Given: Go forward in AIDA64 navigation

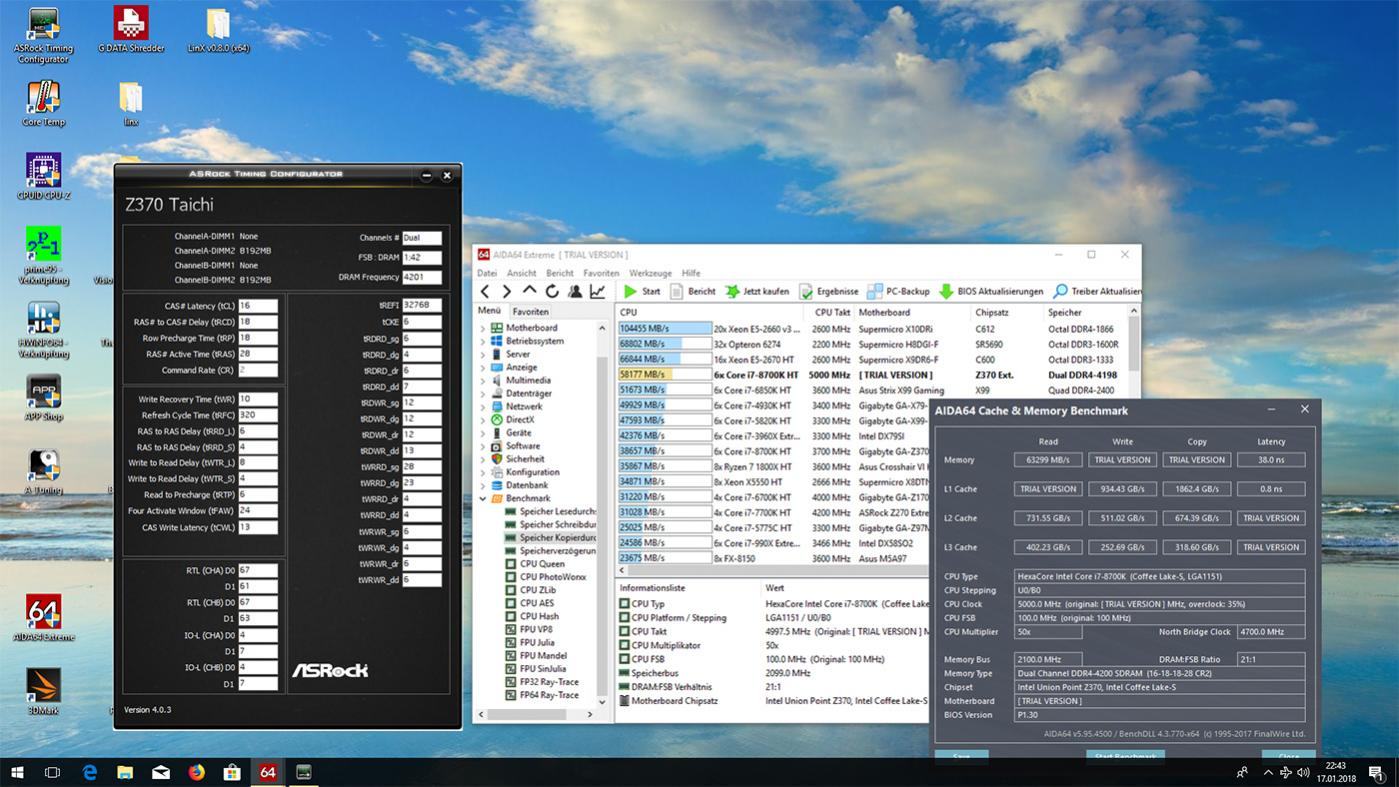Looking at the screenshot, I should [x=507, y=291].
